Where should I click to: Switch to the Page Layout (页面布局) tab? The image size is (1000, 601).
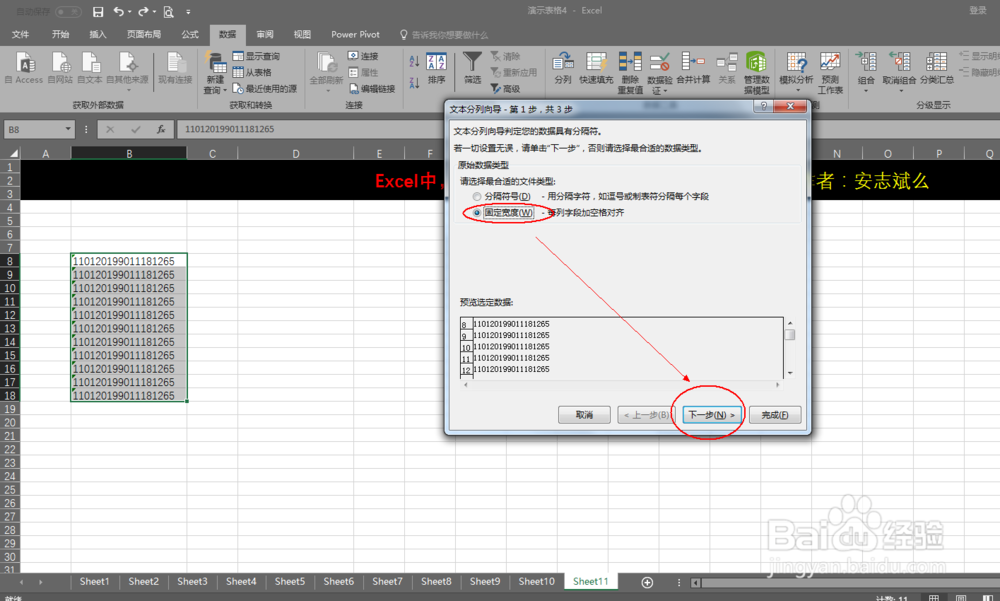[x=143, y=34]
